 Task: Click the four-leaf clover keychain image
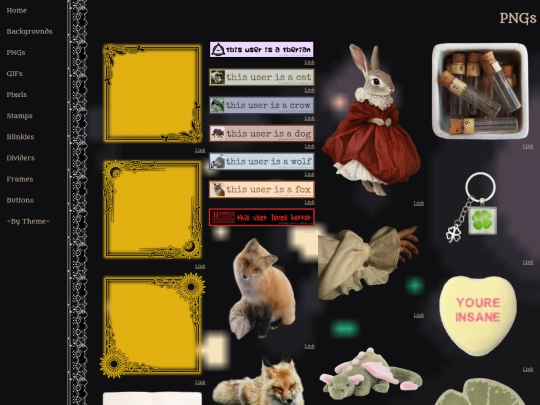coord(472,207)
